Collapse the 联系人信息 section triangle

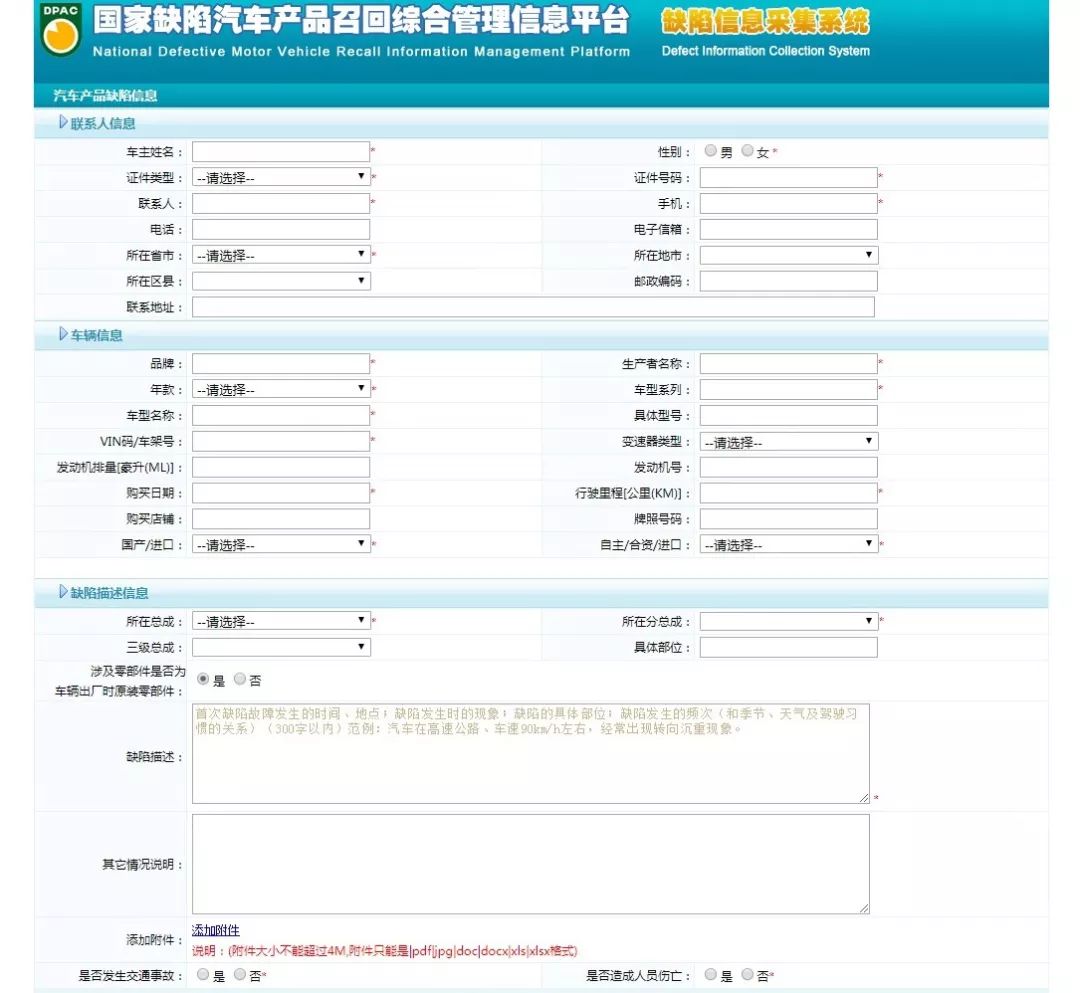[x=63, y=123]
